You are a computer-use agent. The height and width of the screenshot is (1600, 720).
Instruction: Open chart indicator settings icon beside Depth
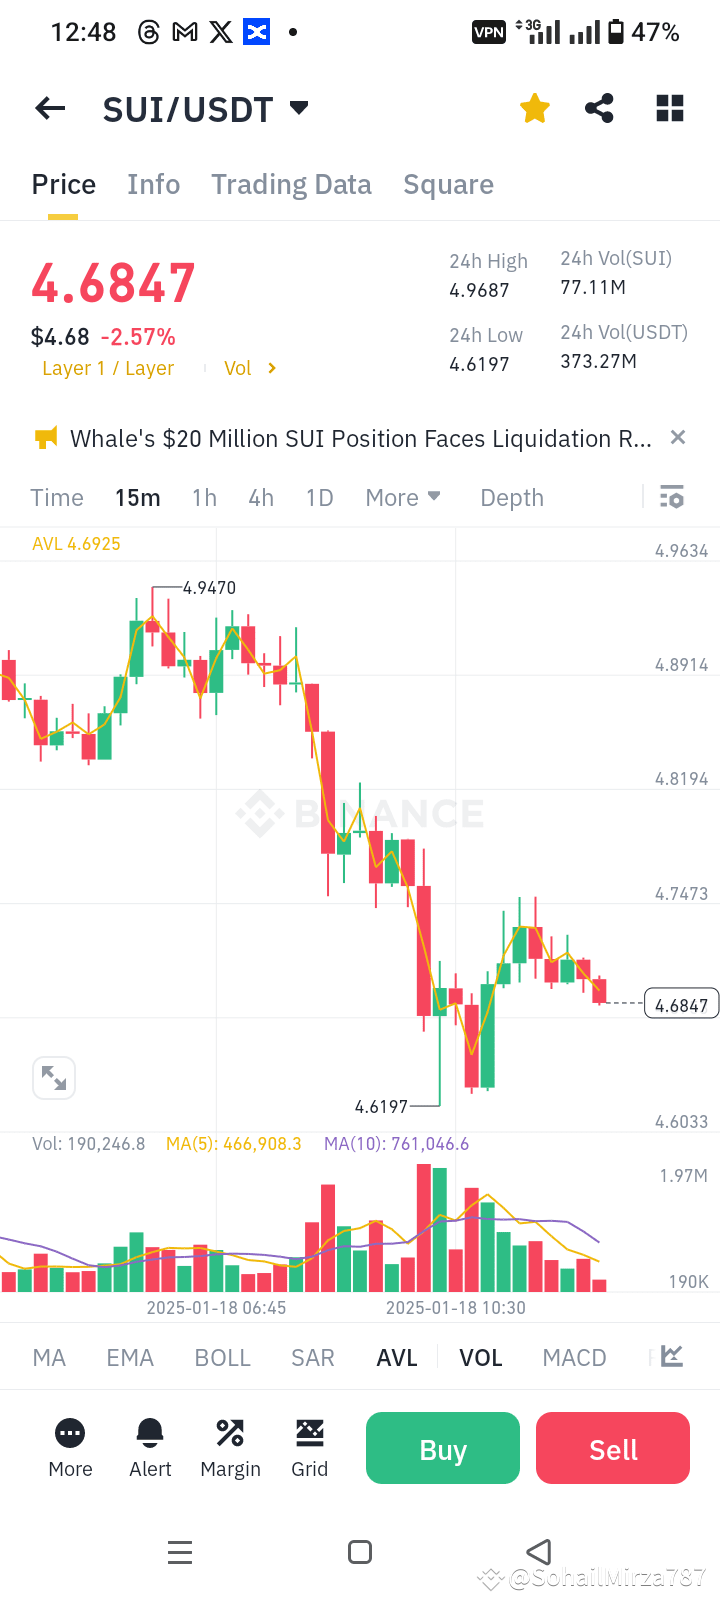pos(671,496)
